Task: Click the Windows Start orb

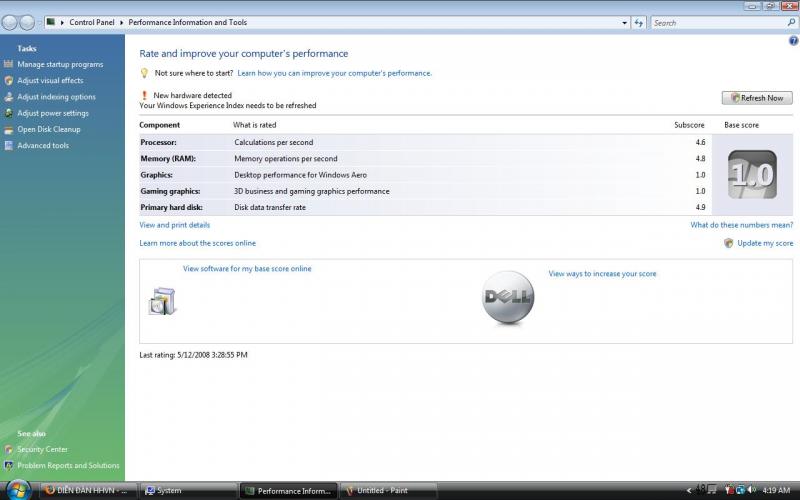Action: [x=18, y=489]
